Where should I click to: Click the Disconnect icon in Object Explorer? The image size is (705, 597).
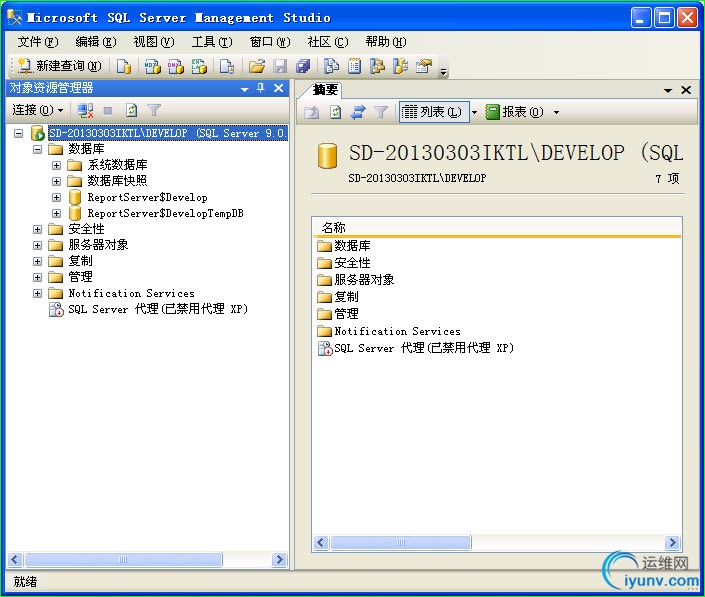tap(85, 110)
